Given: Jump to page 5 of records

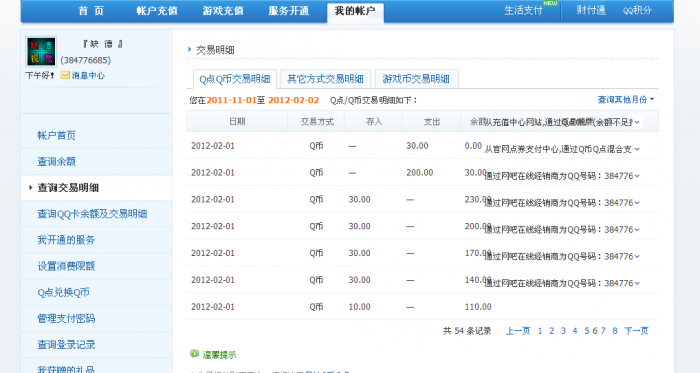Looking at the screenshot, I should coord(587,331).
